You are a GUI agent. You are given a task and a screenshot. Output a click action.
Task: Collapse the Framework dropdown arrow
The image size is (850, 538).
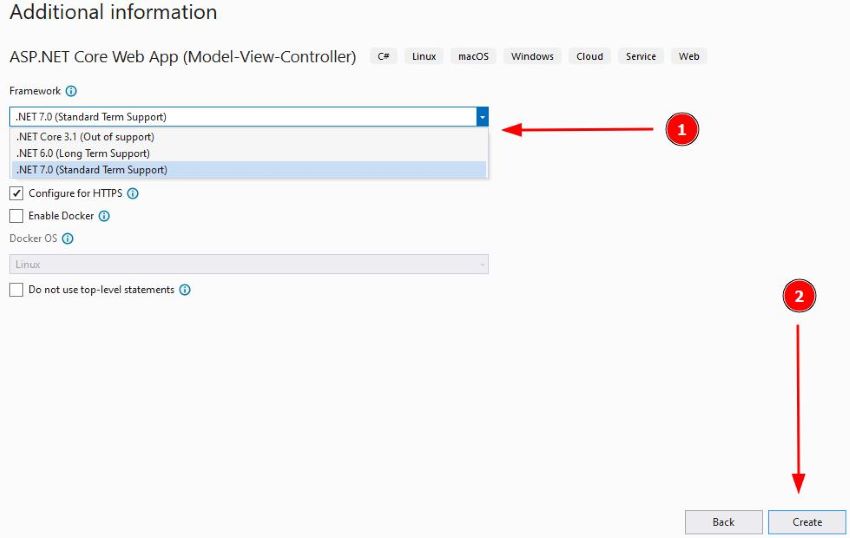click(482, 117)
